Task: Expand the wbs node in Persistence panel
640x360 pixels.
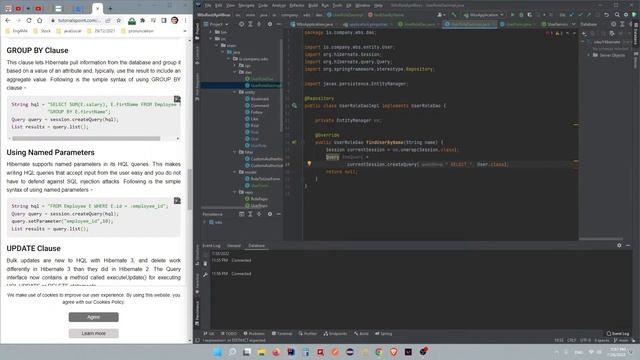Action: pyautogui.click(x=204, y=222)
